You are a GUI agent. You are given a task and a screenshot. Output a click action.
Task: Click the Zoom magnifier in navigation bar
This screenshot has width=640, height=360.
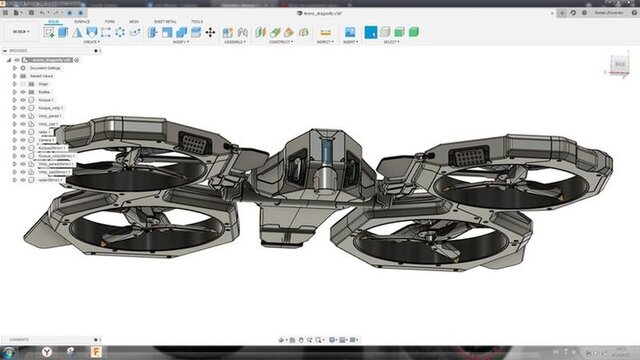pyautogui.click(x=309, y=340)
